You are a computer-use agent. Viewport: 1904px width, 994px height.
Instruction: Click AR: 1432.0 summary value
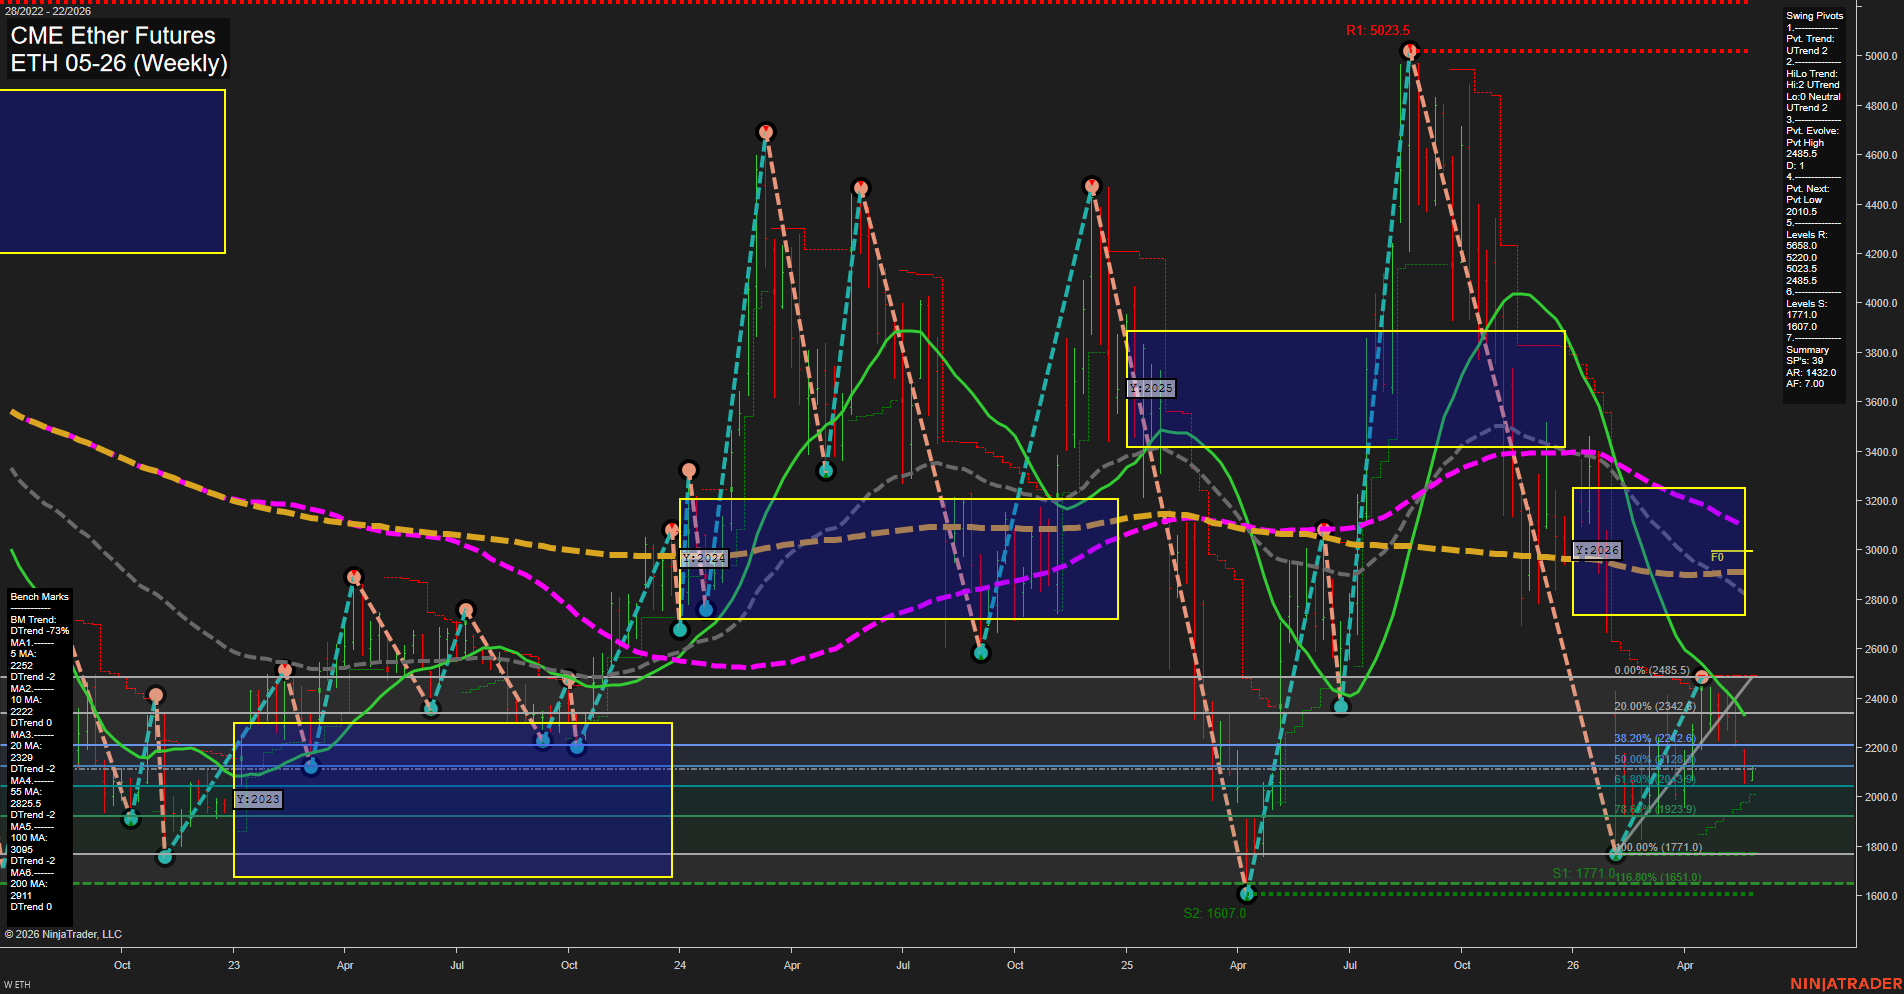tap(1811, 373)
